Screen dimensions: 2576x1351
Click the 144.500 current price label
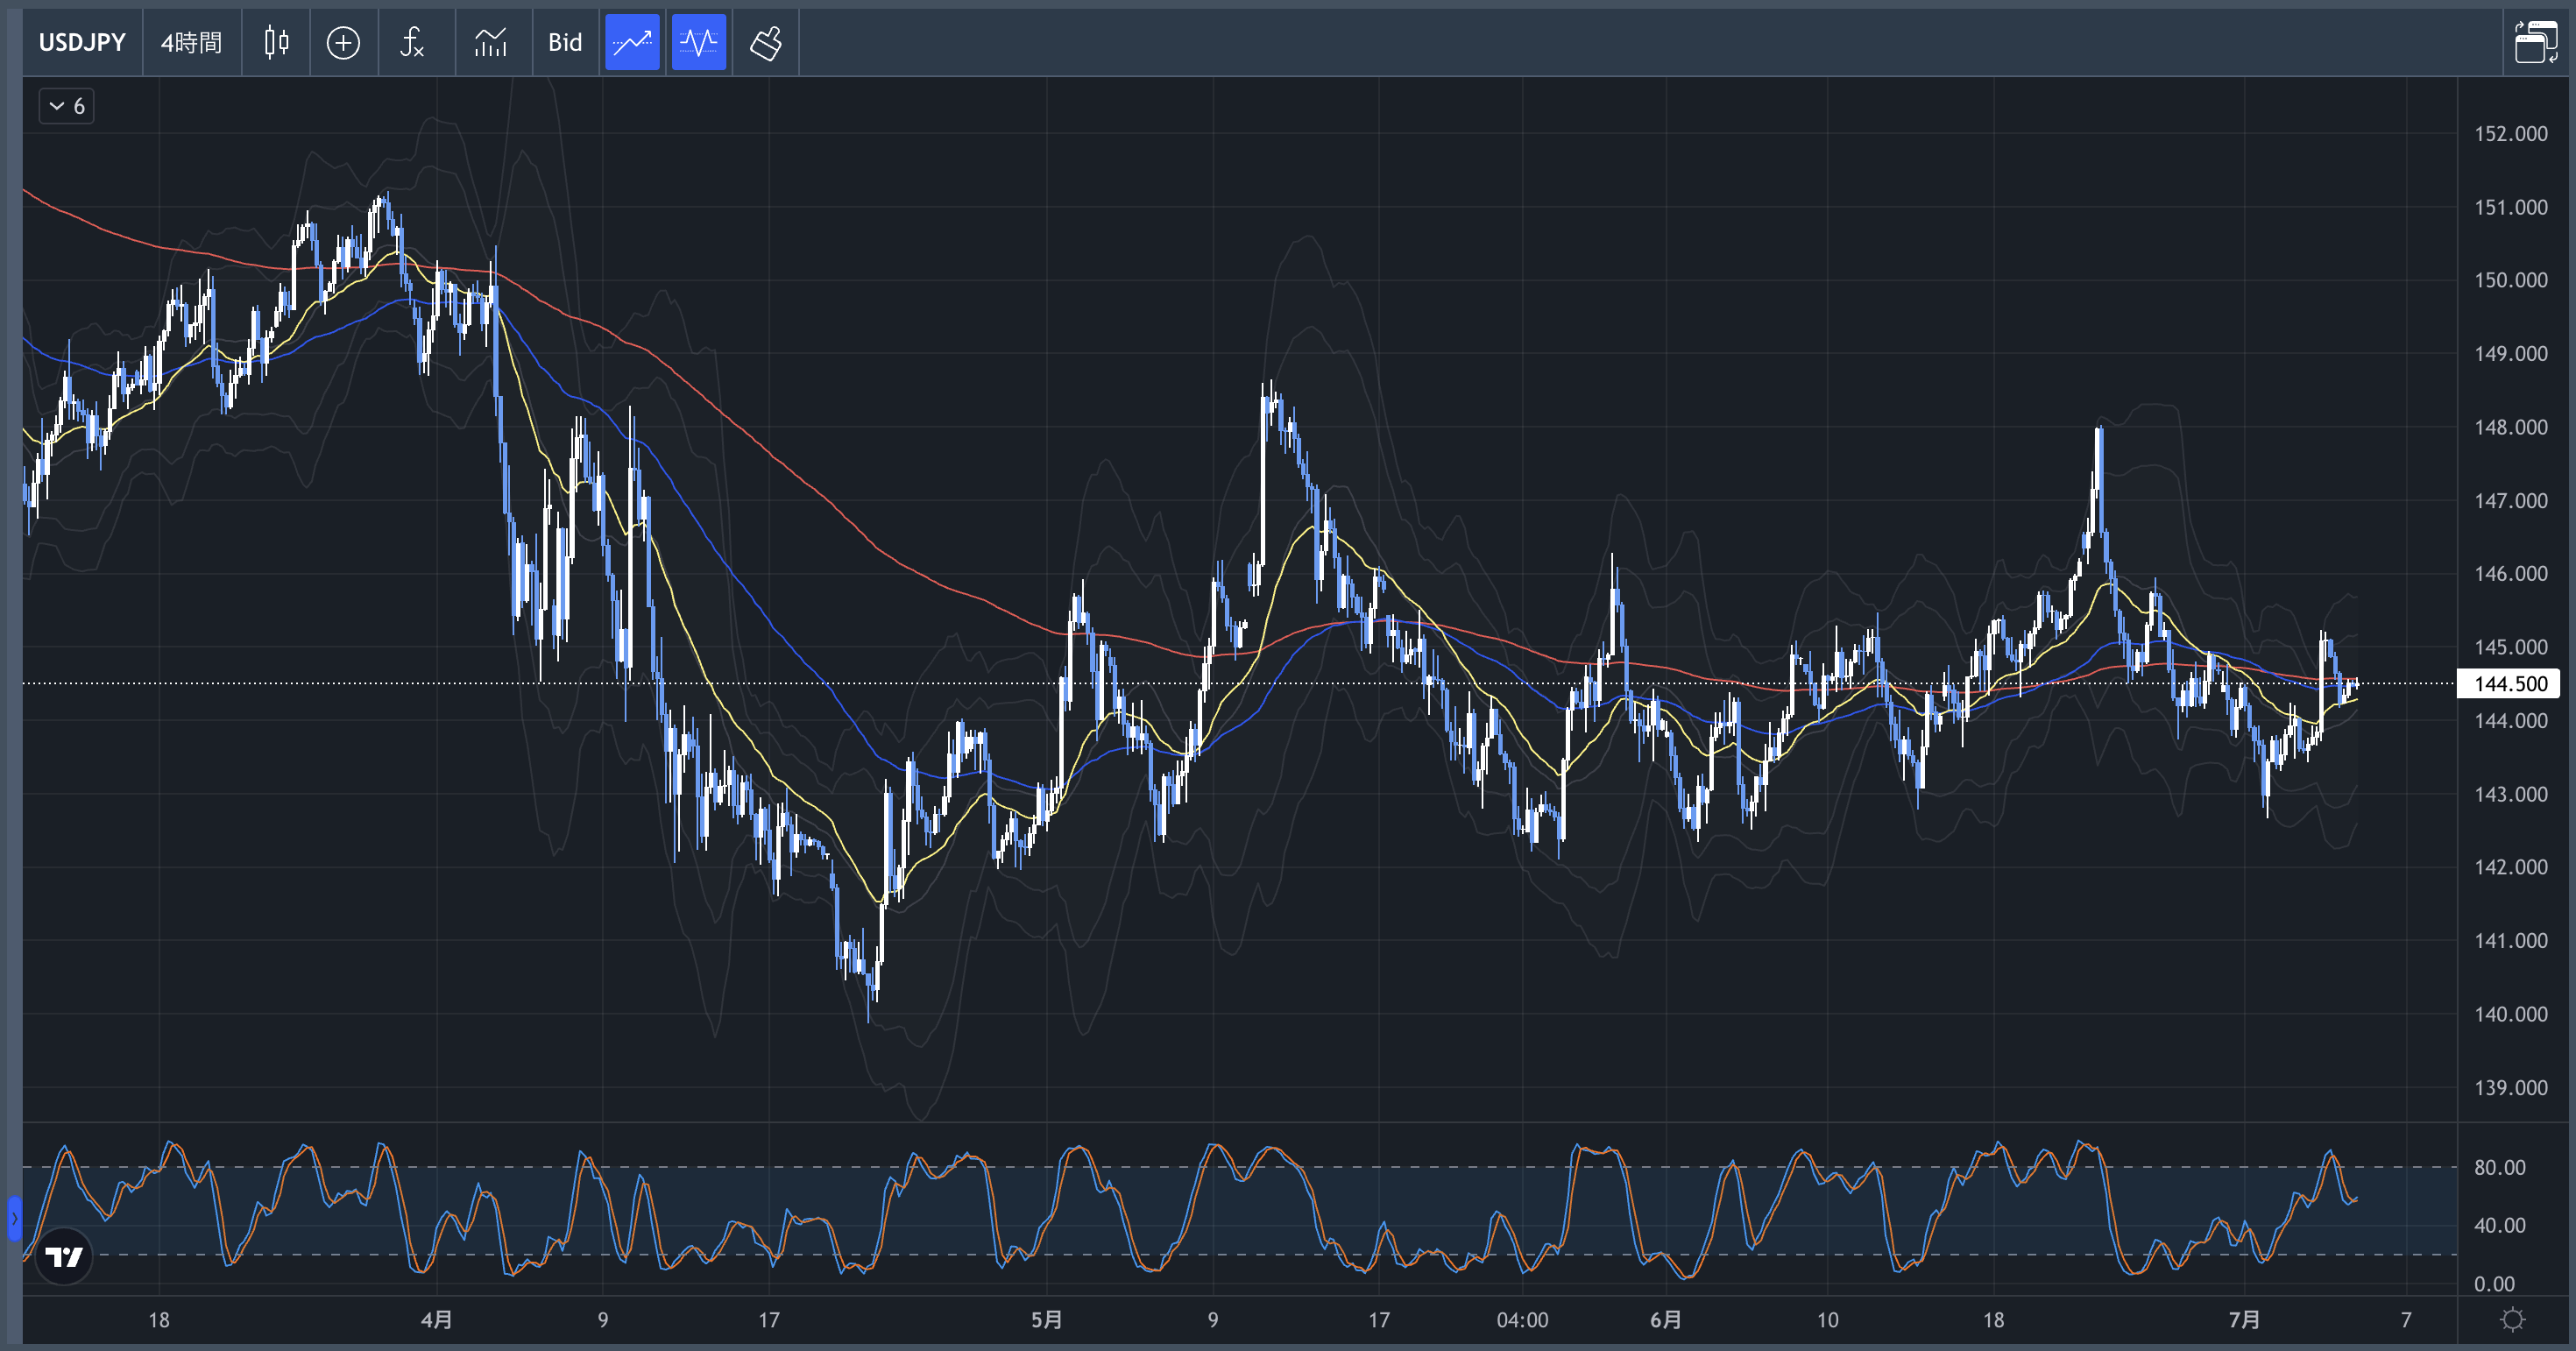point(2510,684)
